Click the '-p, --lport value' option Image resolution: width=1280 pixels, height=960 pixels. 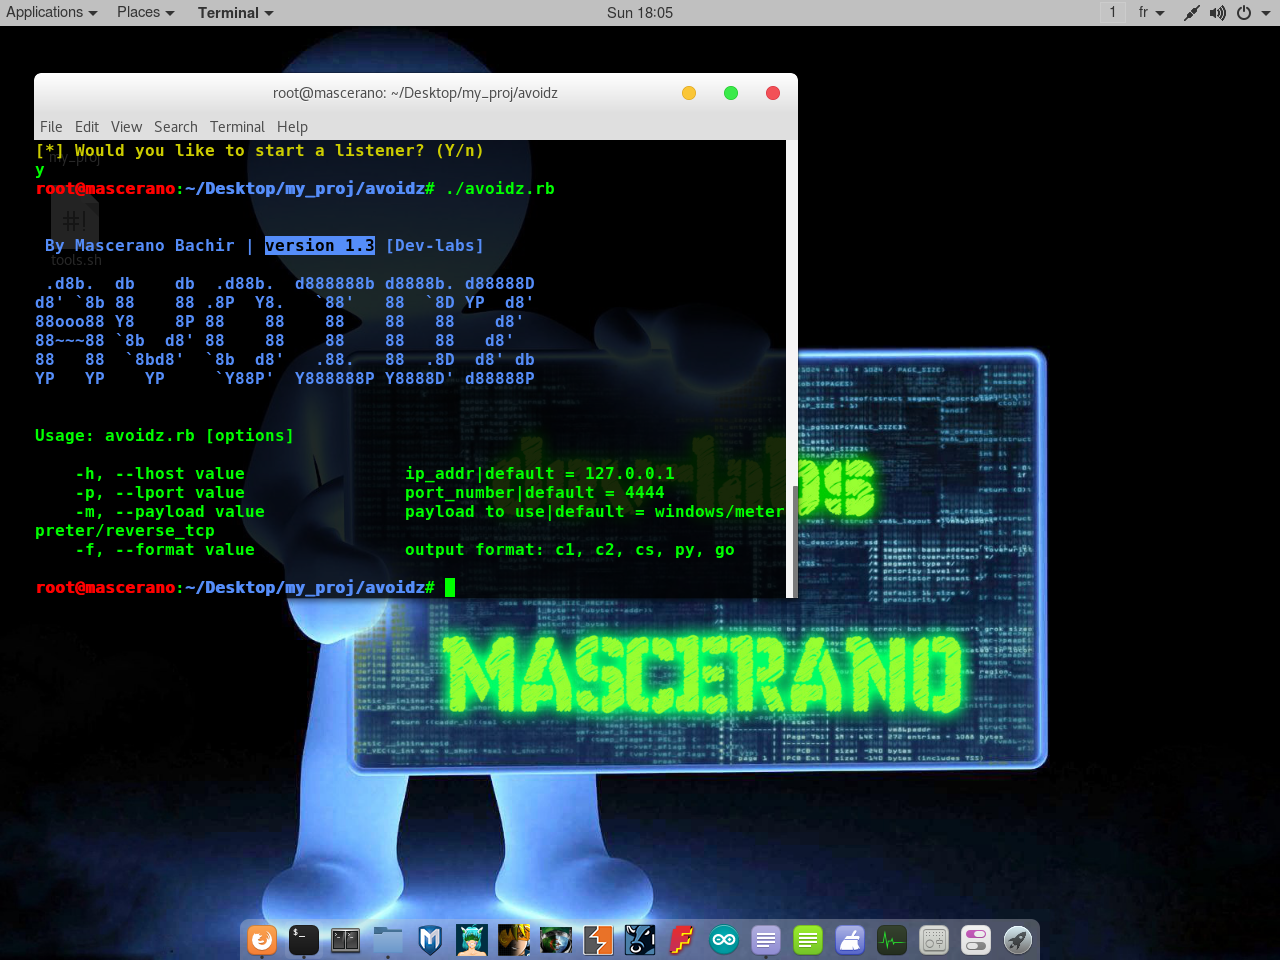point(160,492)
